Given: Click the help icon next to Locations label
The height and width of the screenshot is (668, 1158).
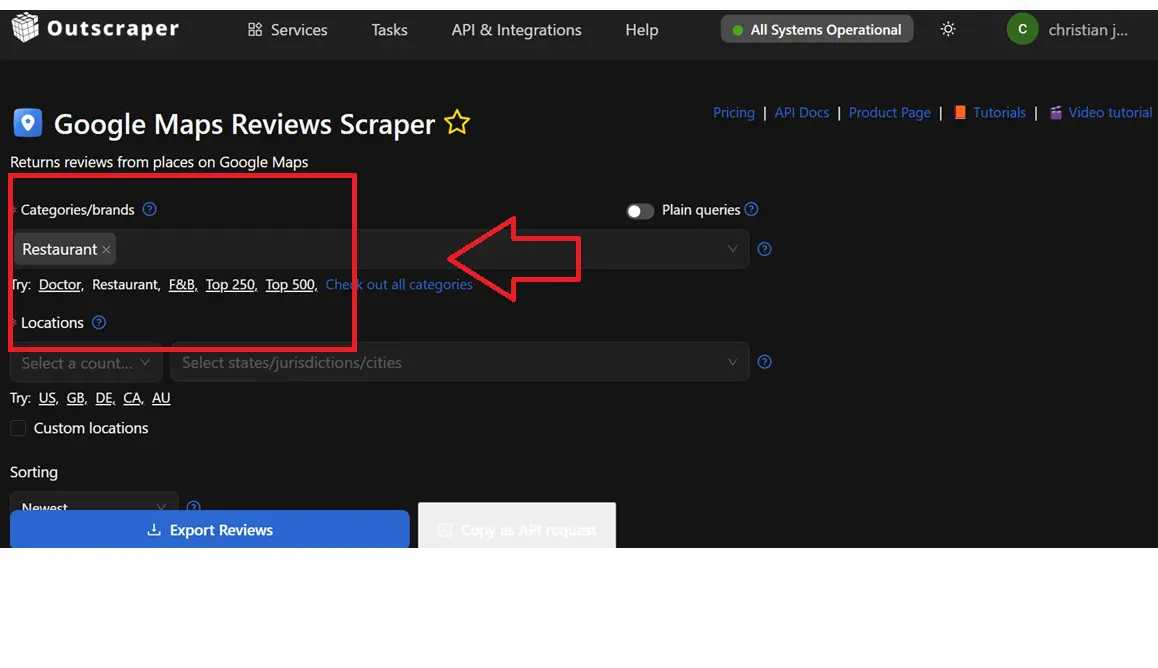Looking at the screenshot, I should pyautogui.click(x=99, y=322).
